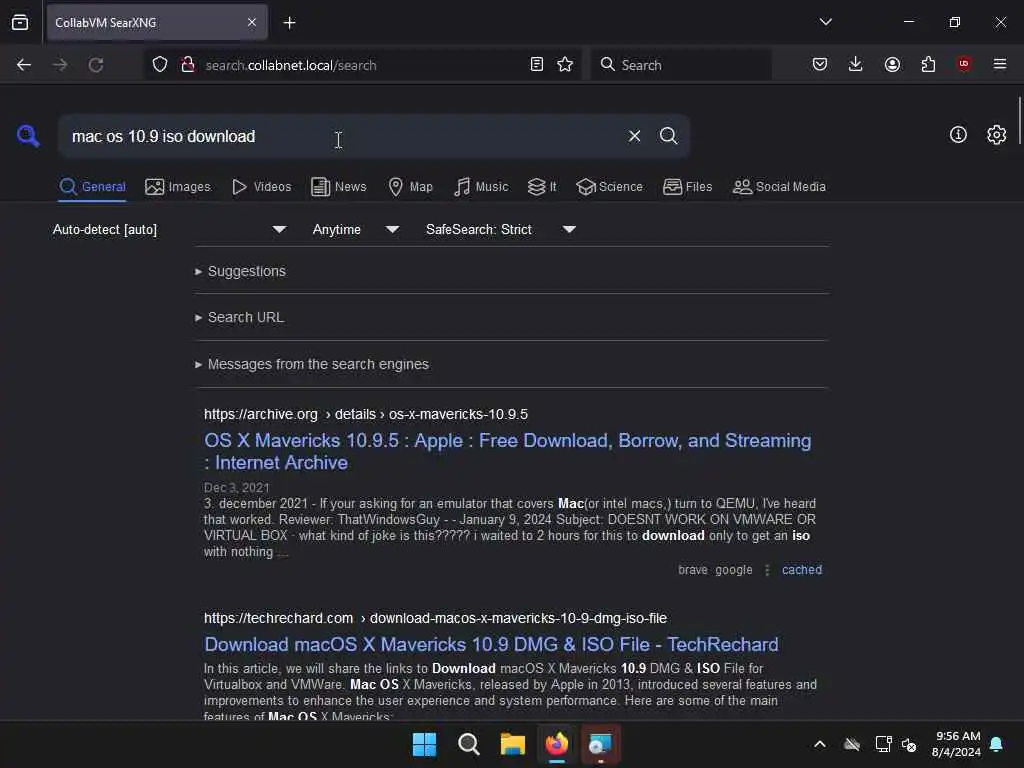Viewport: 1024px width, 768px height.
Task: Clear the search query with X
Action: tap(634, 136)
